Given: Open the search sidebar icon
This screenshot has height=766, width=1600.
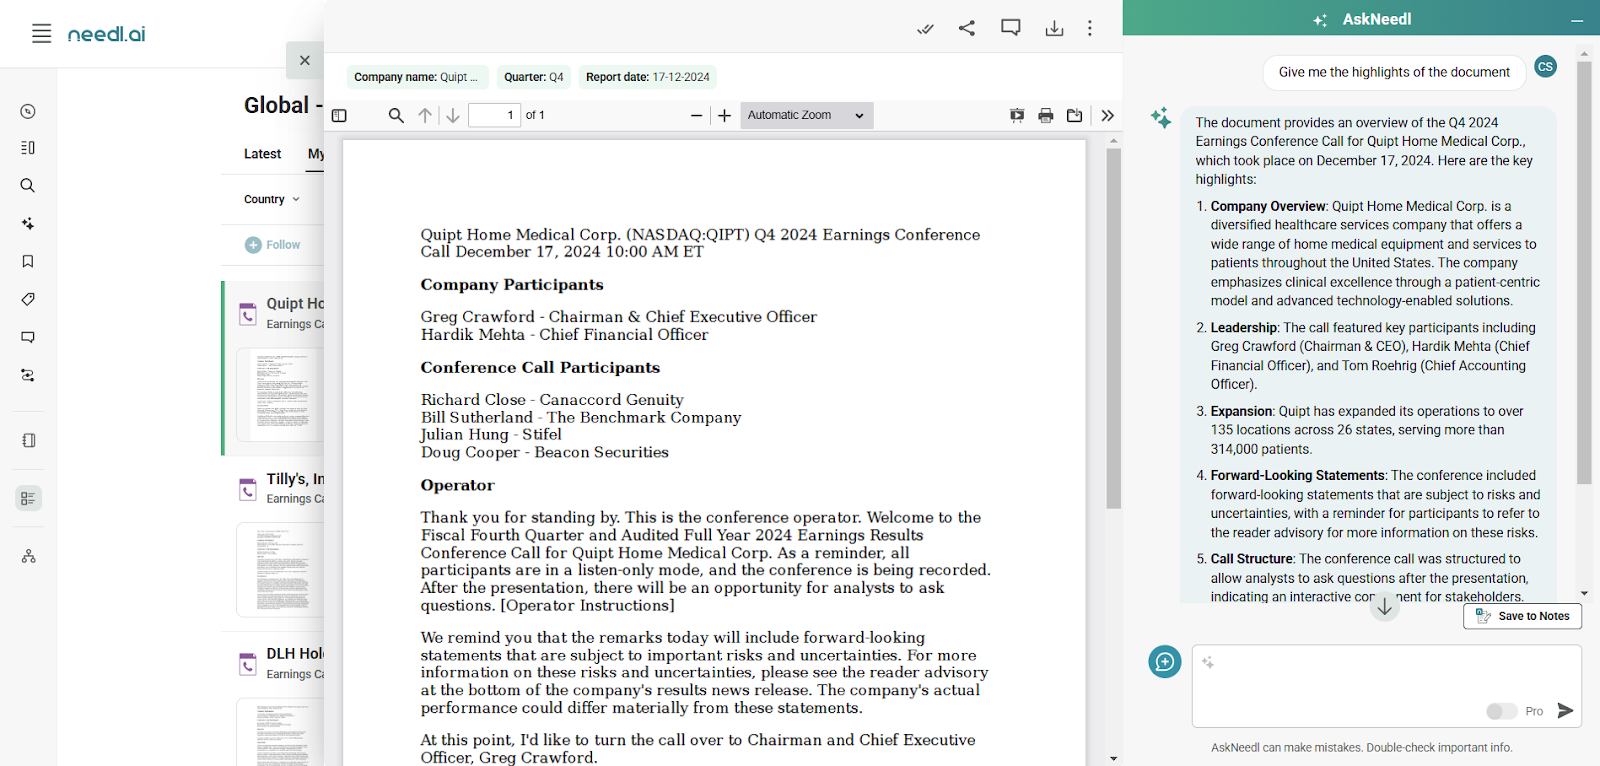Looking at the screenshot, I should [x=28, y=186].
